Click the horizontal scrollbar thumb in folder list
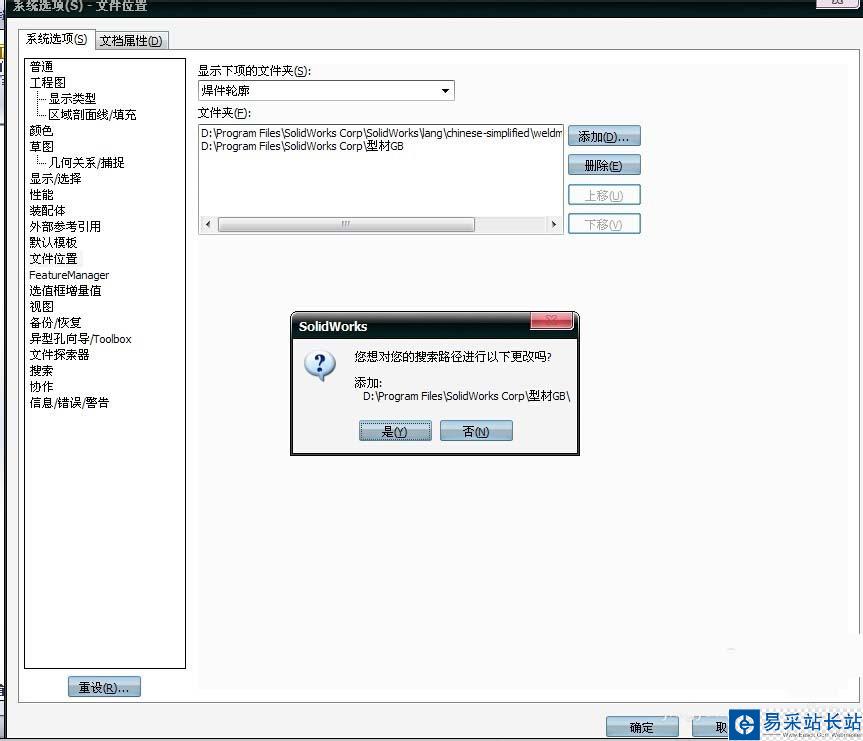863x741 pixels. (346, 224)
